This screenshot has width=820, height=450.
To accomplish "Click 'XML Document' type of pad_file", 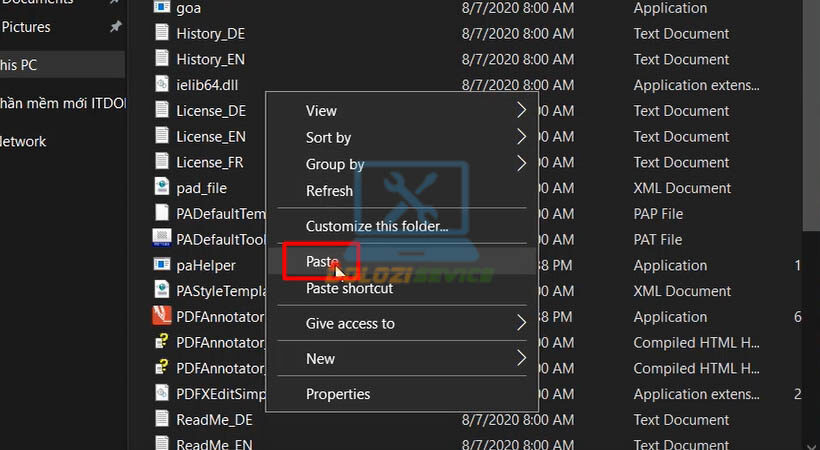I will 682,188.
